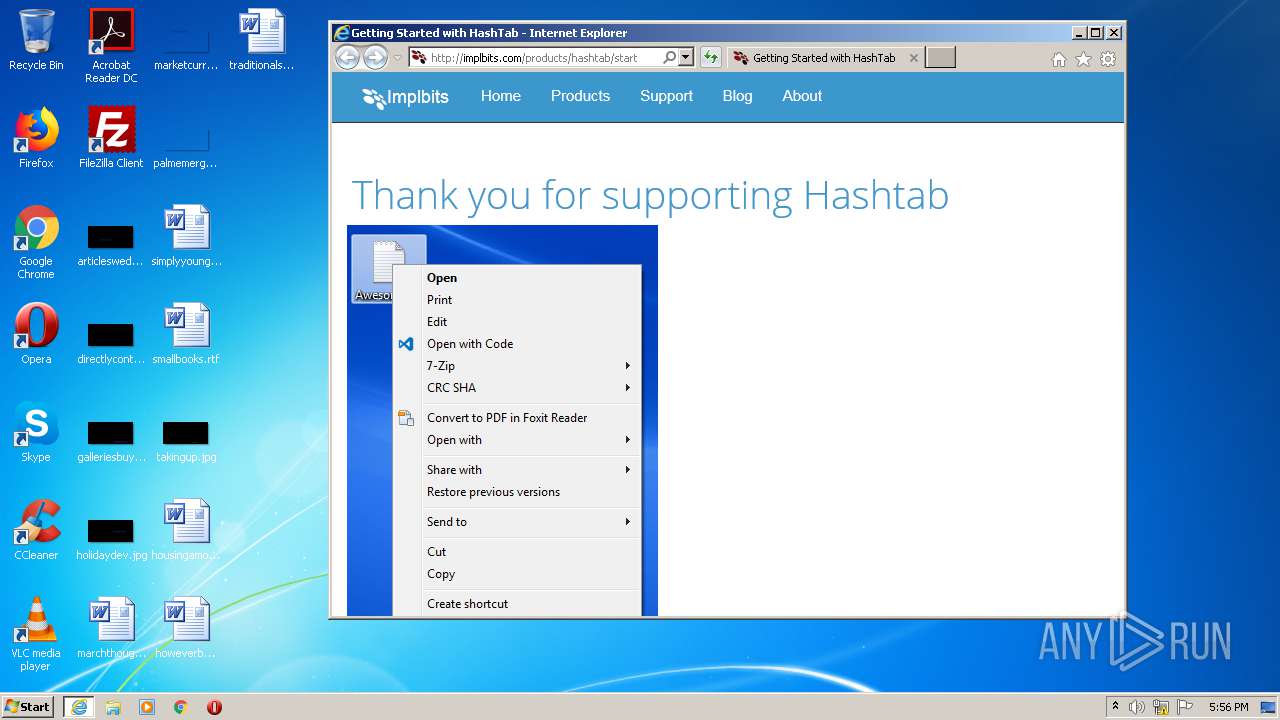Click the search magnifier in the address bar
The width and height of the screenshot is (1280, 720).
[669, 58]
